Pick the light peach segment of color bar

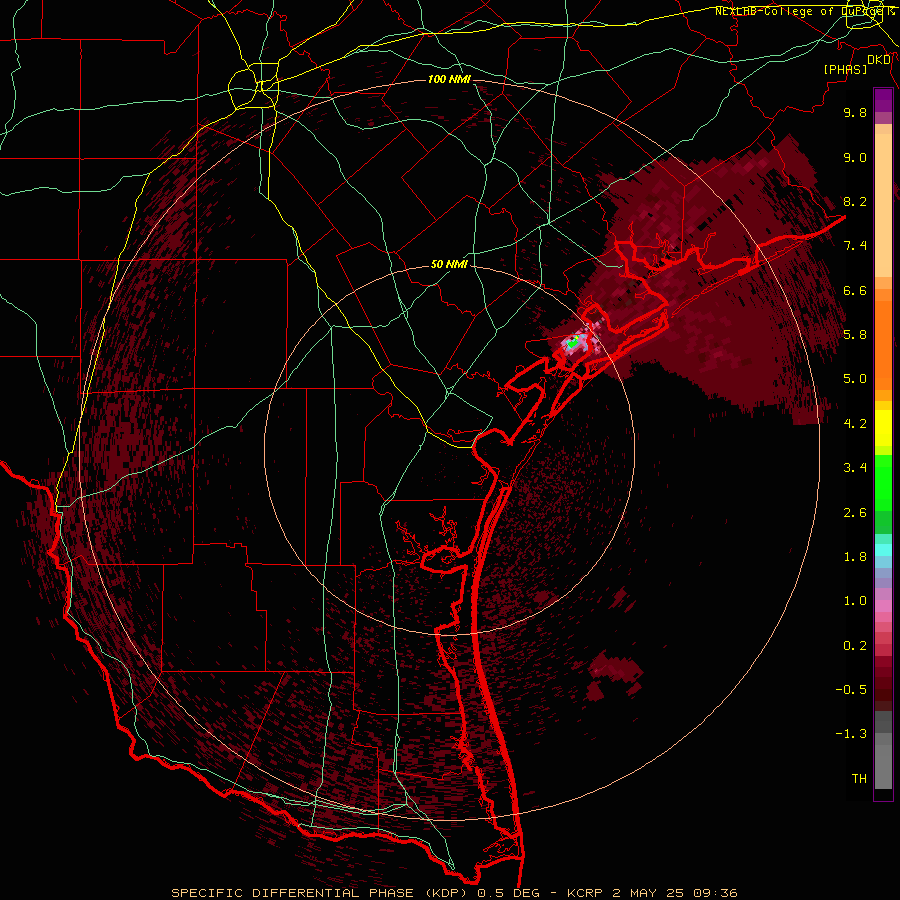(x=883, y=207)
